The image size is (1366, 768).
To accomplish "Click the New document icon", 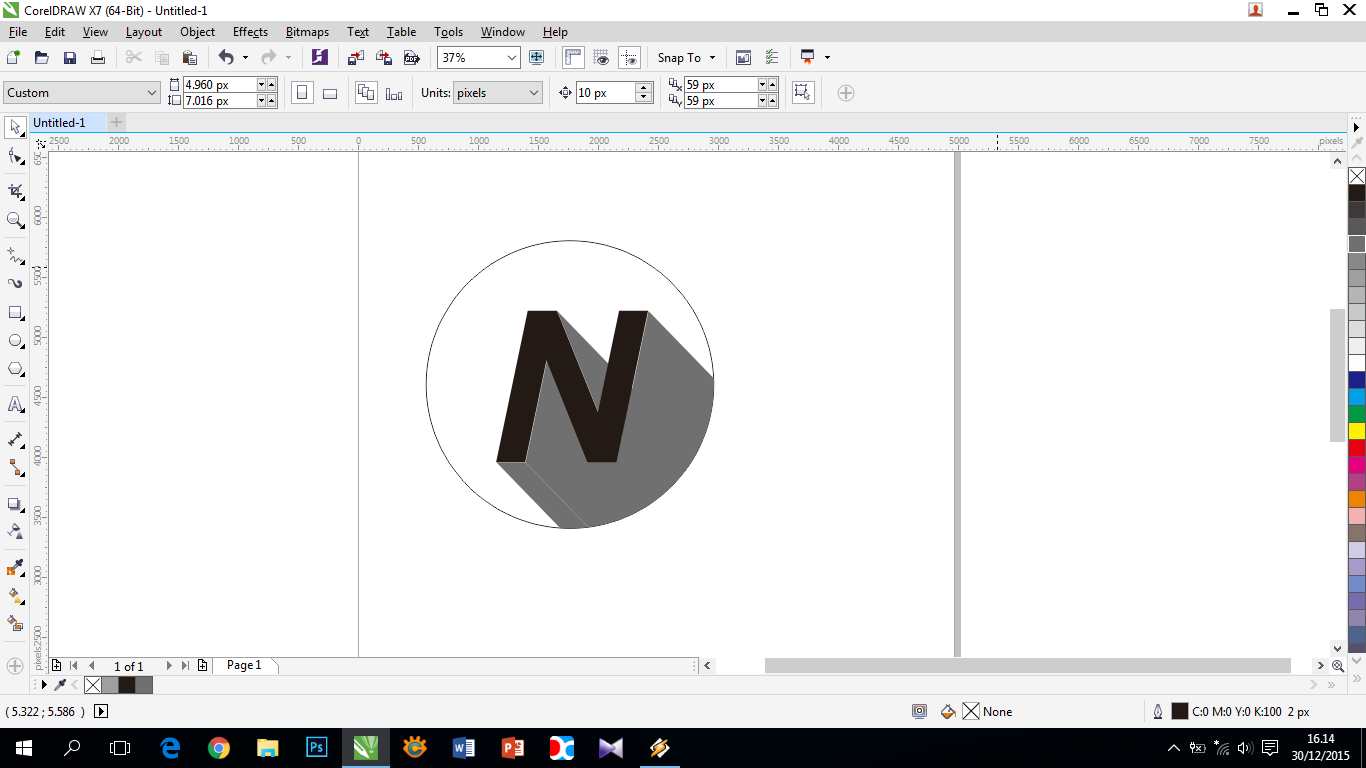I will (14, 58).
